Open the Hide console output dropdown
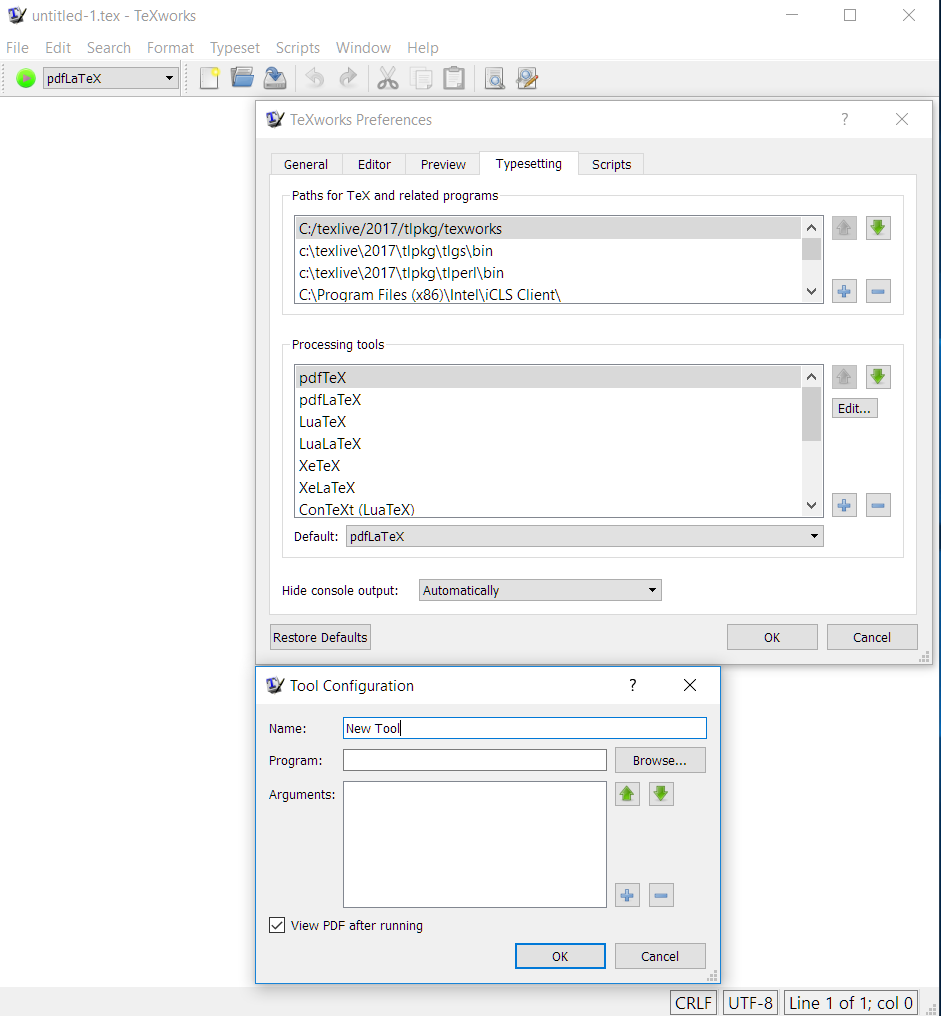Viewport: 941px width, 1016px height. click(x=540, y=590)
